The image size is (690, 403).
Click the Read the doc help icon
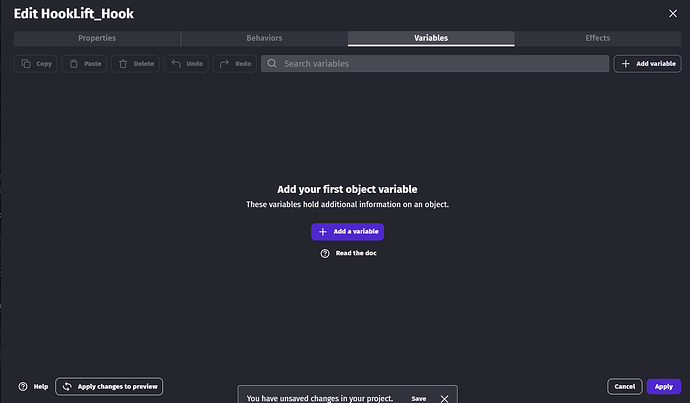[x=325, y=254]
